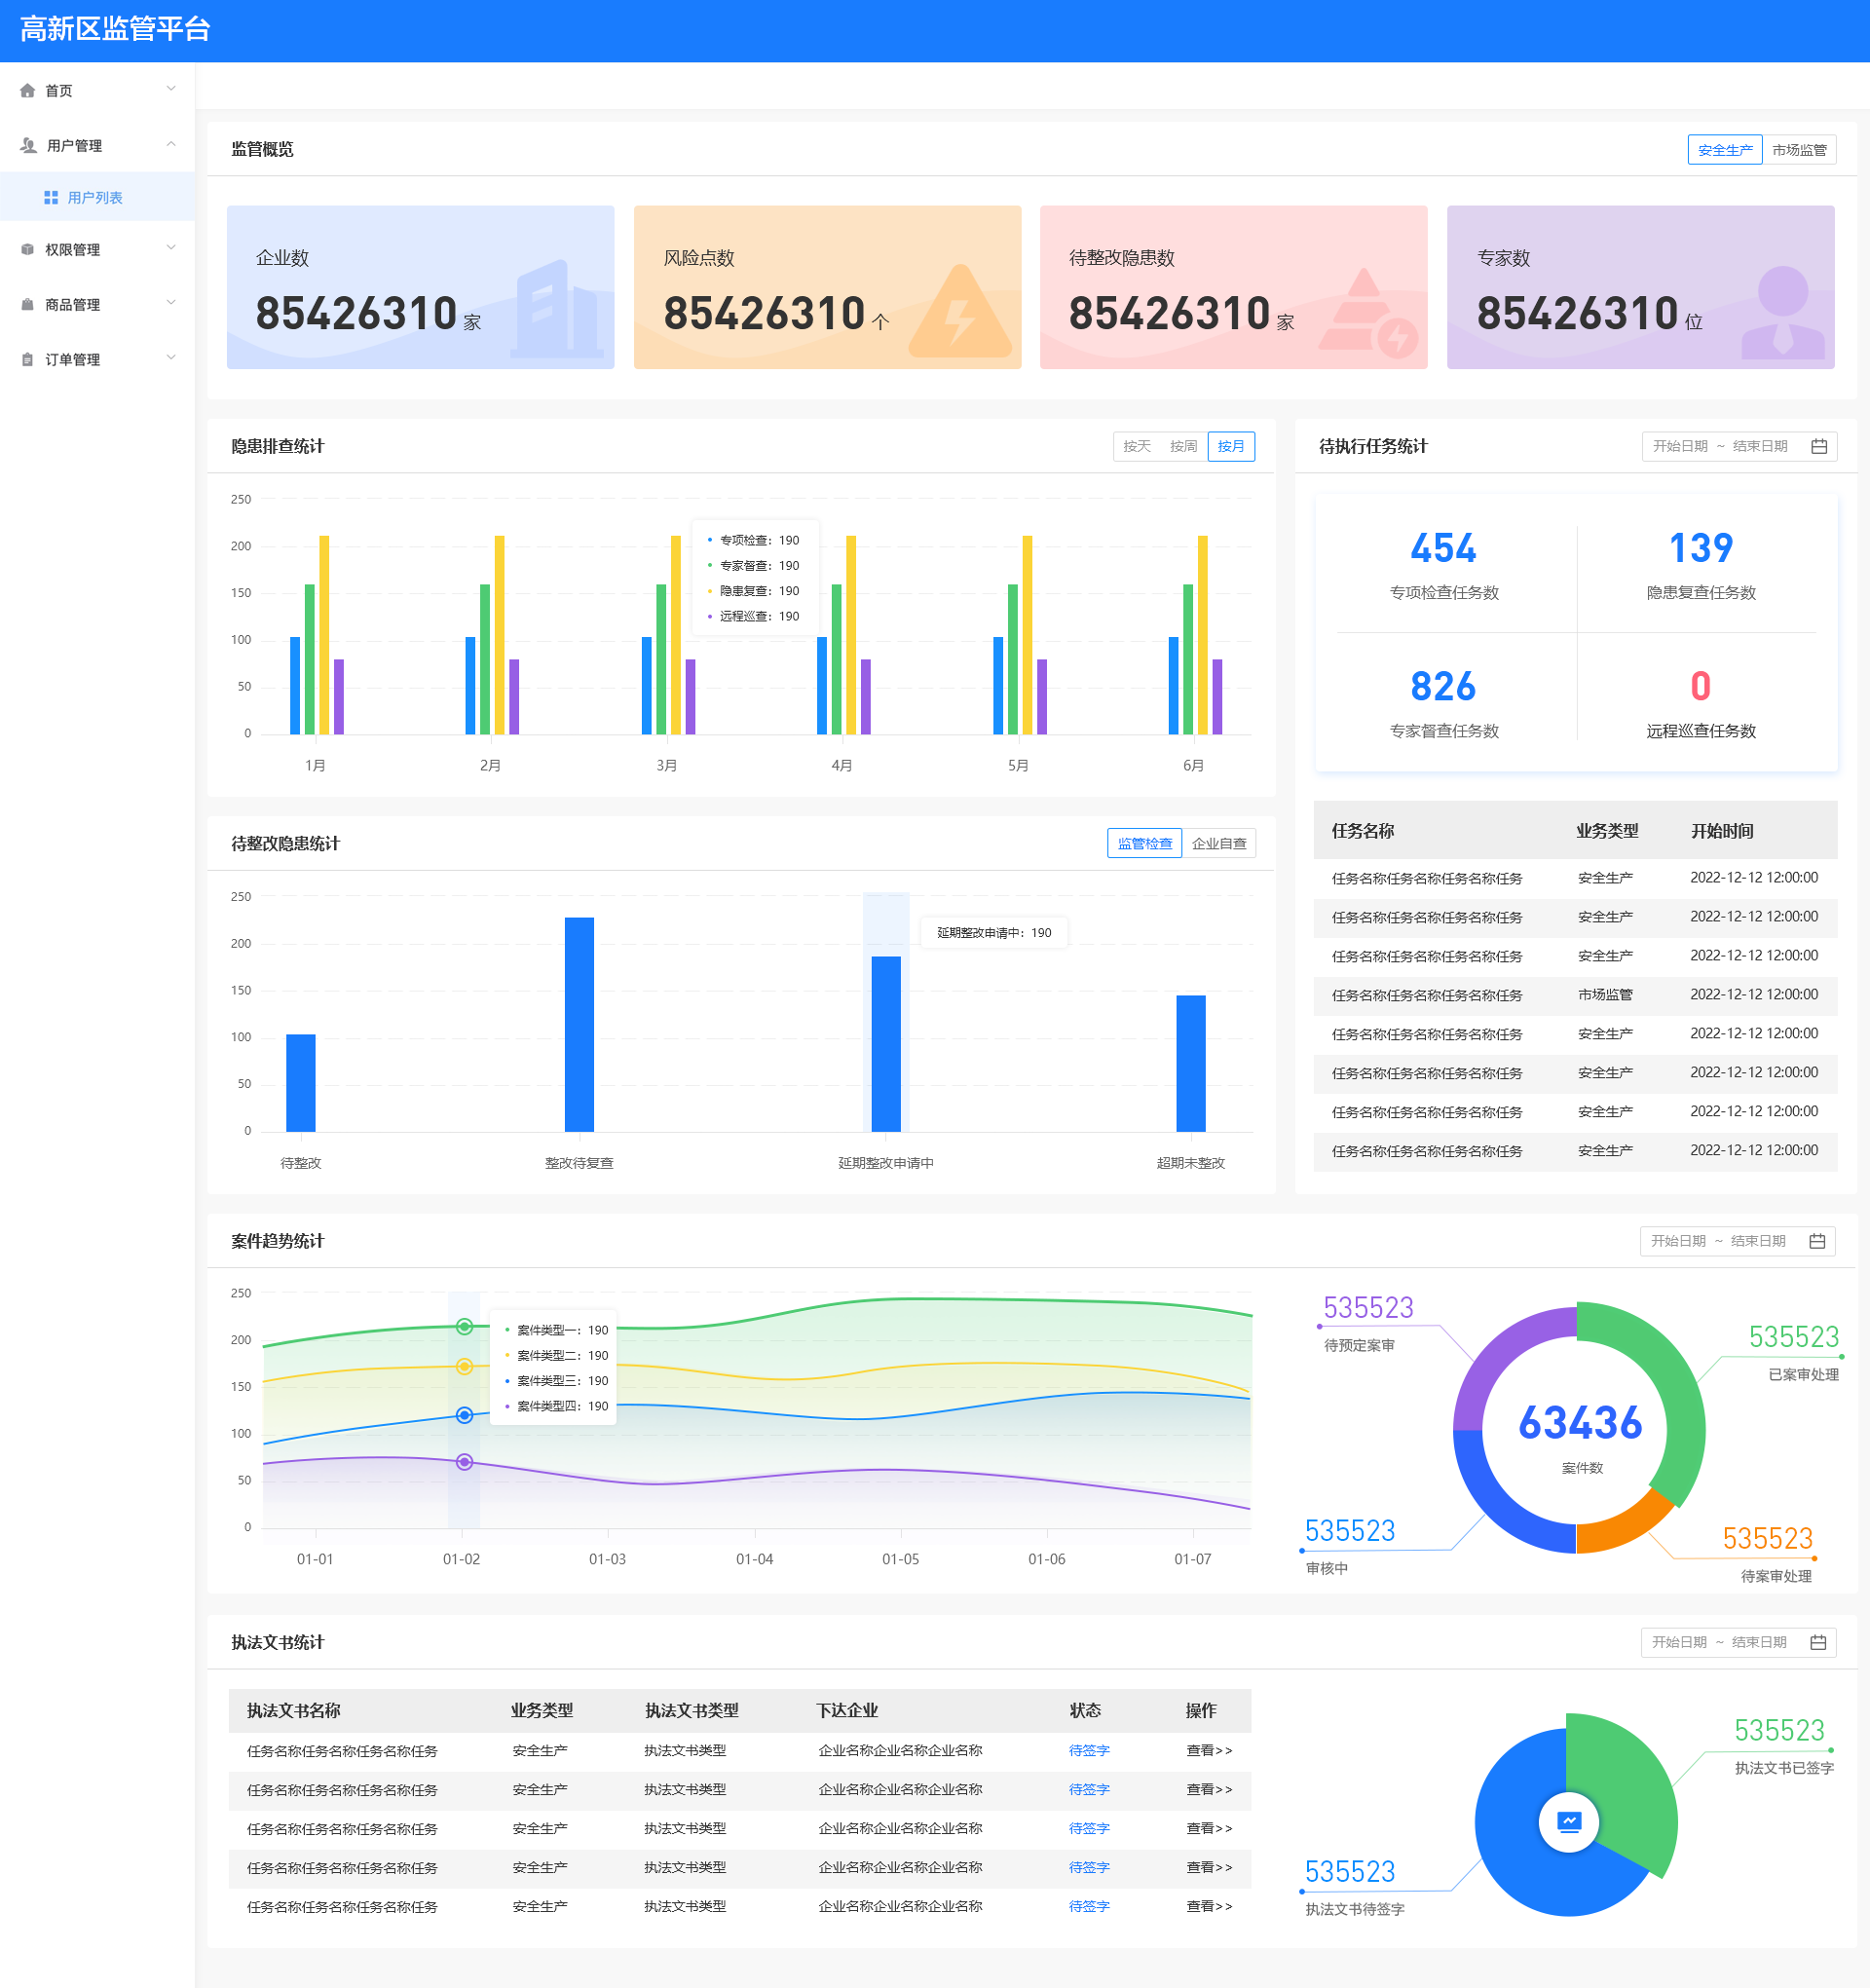Image resolution: width=1870 pixels, height=1988 pixels.
Task: Expand the 订单管理 menu chevron
Action: [x=171, y=358]
